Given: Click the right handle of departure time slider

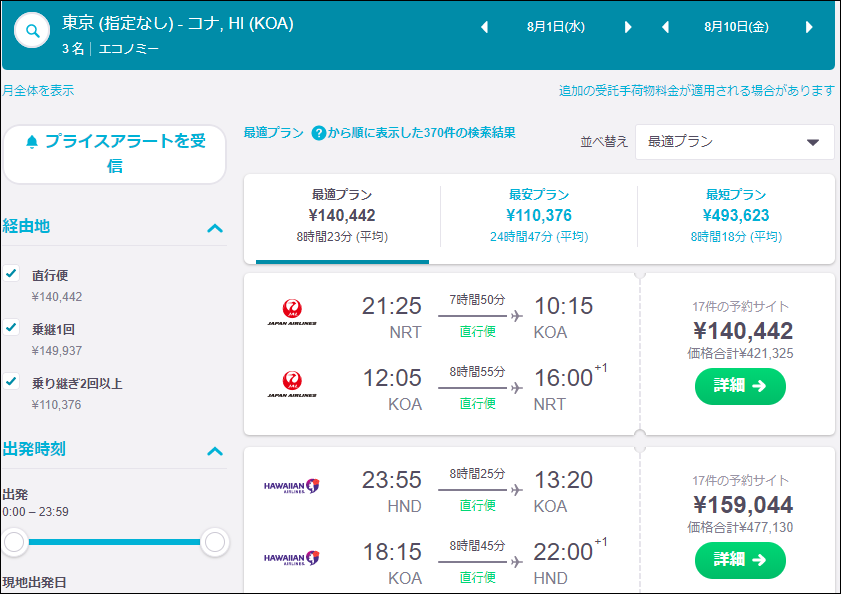Looking at the screenshot, I should (x=215, y=542).
